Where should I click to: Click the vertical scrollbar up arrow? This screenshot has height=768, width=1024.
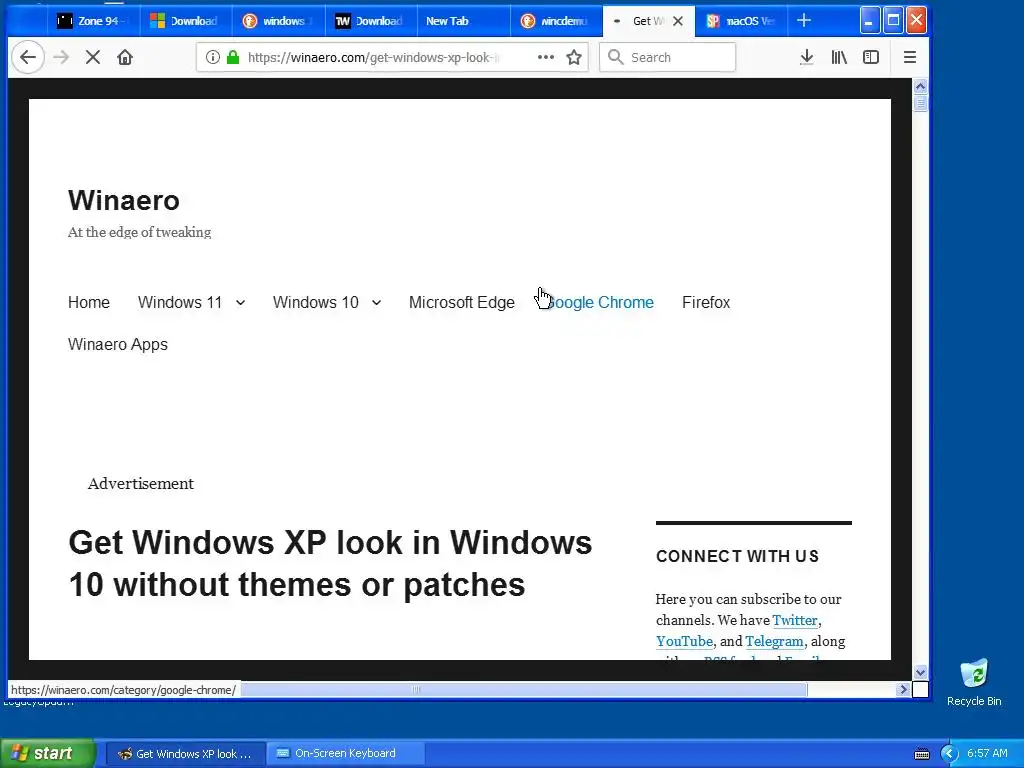coord(920,86)
